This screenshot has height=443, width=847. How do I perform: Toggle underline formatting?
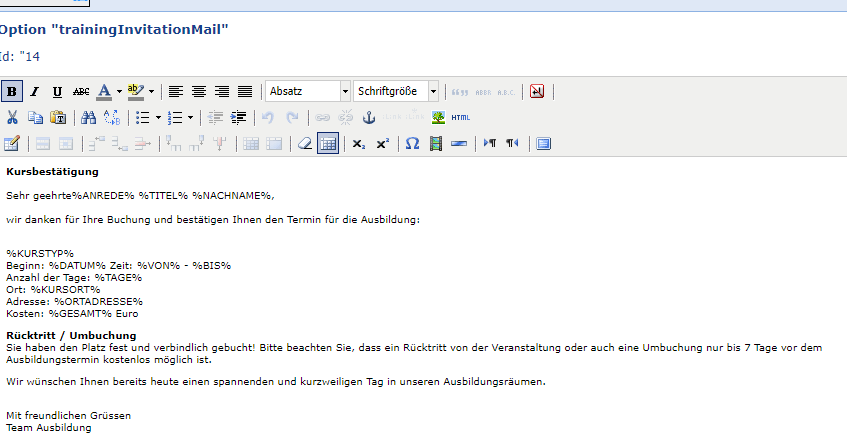[57, 91]
